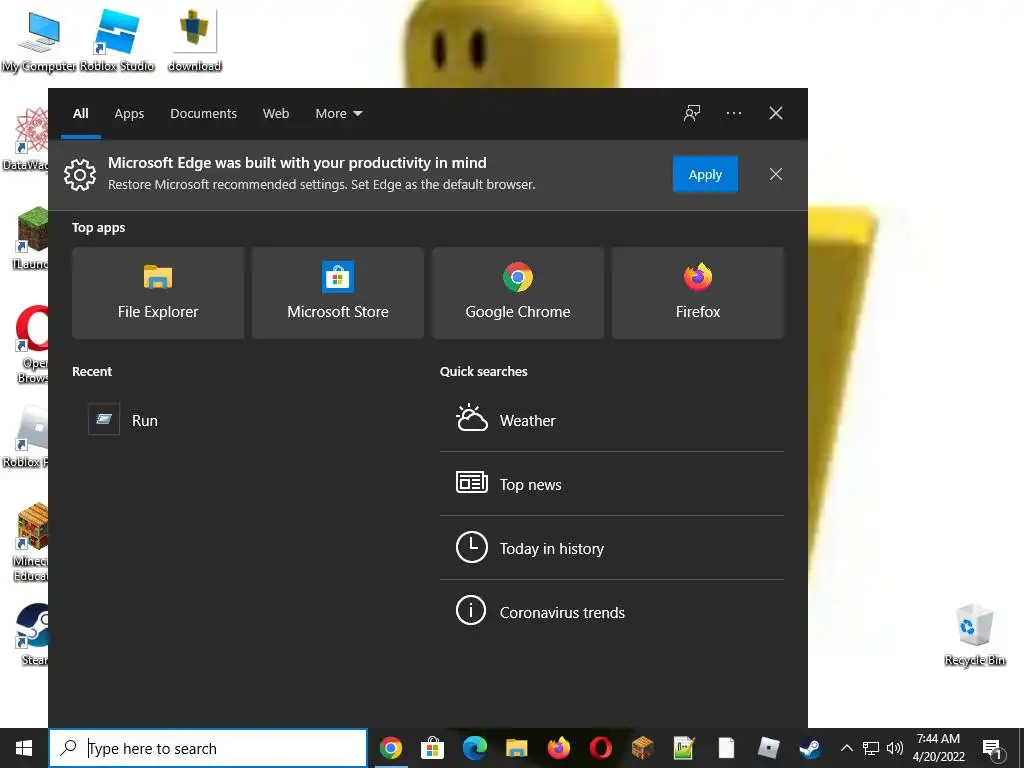Open the notepad app on taskbar
This screenshot has height=768, width=1024.
684,748
